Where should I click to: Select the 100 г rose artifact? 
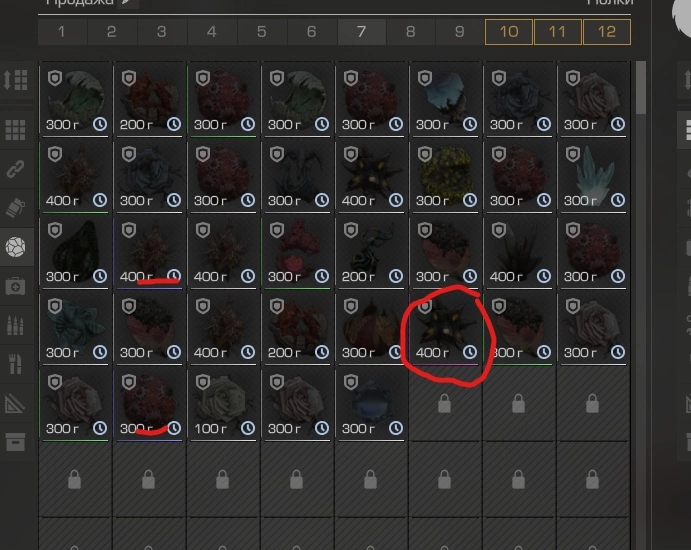(224, 404)
